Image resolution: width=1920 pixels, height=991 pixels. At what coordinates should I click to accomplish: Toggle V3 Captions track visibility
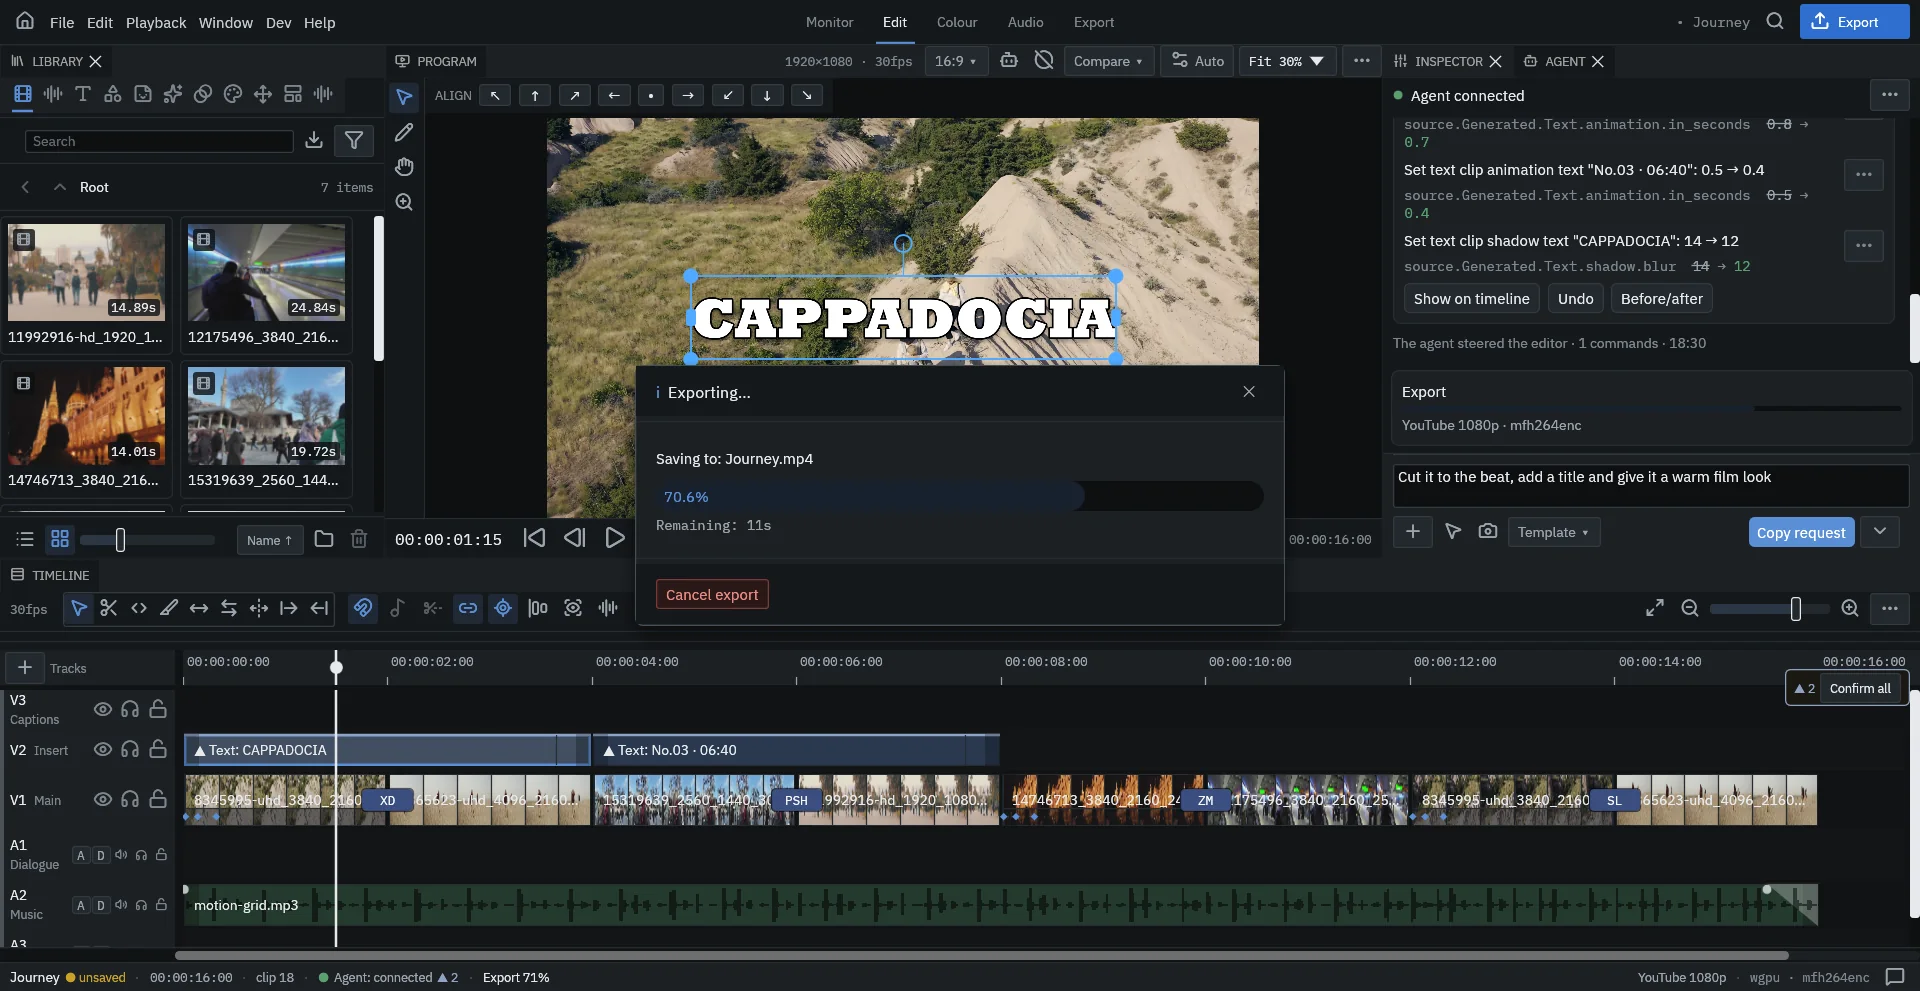tap(103, 709)
